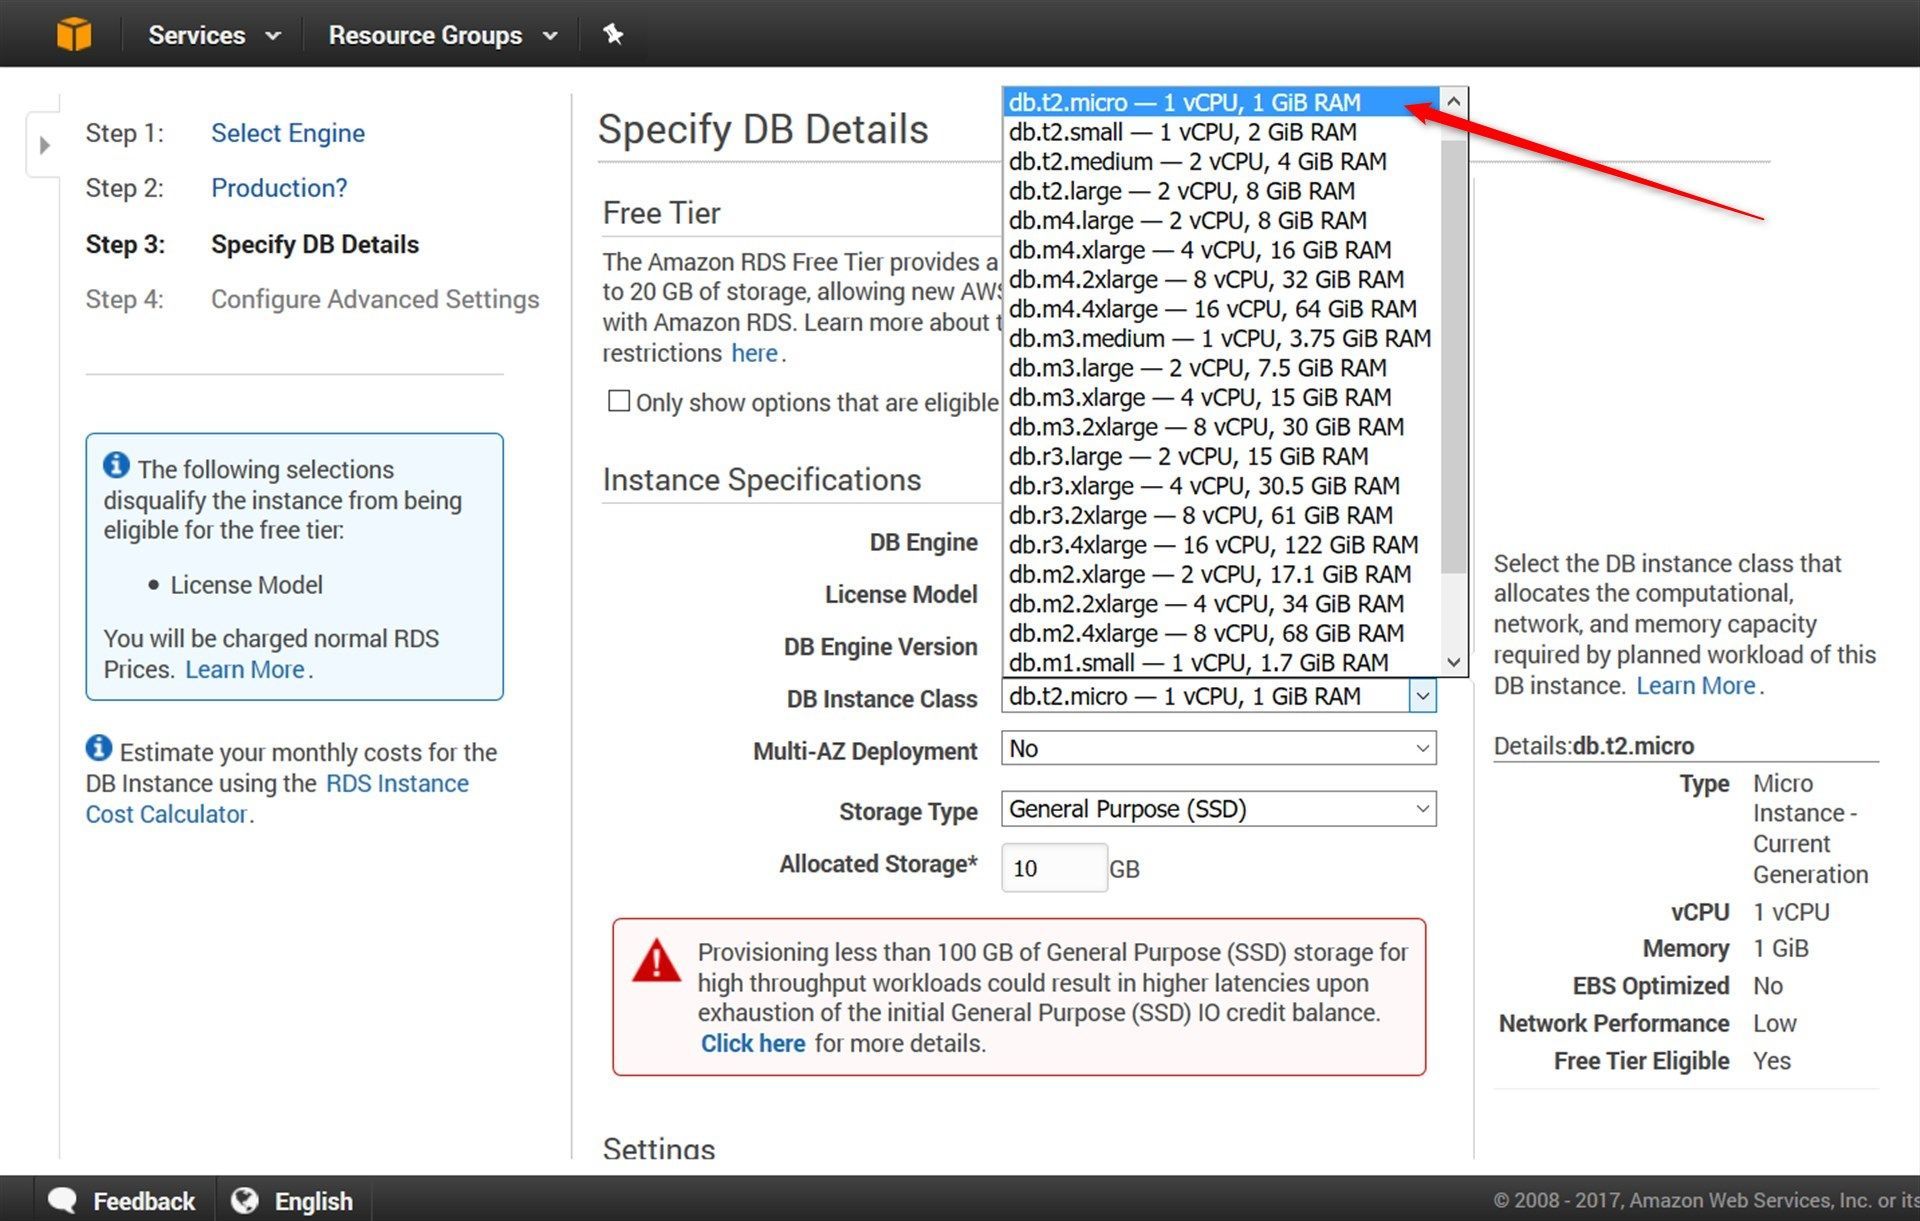
Task: Select db.t2.micro option in list
Action: pos(1221,102)
